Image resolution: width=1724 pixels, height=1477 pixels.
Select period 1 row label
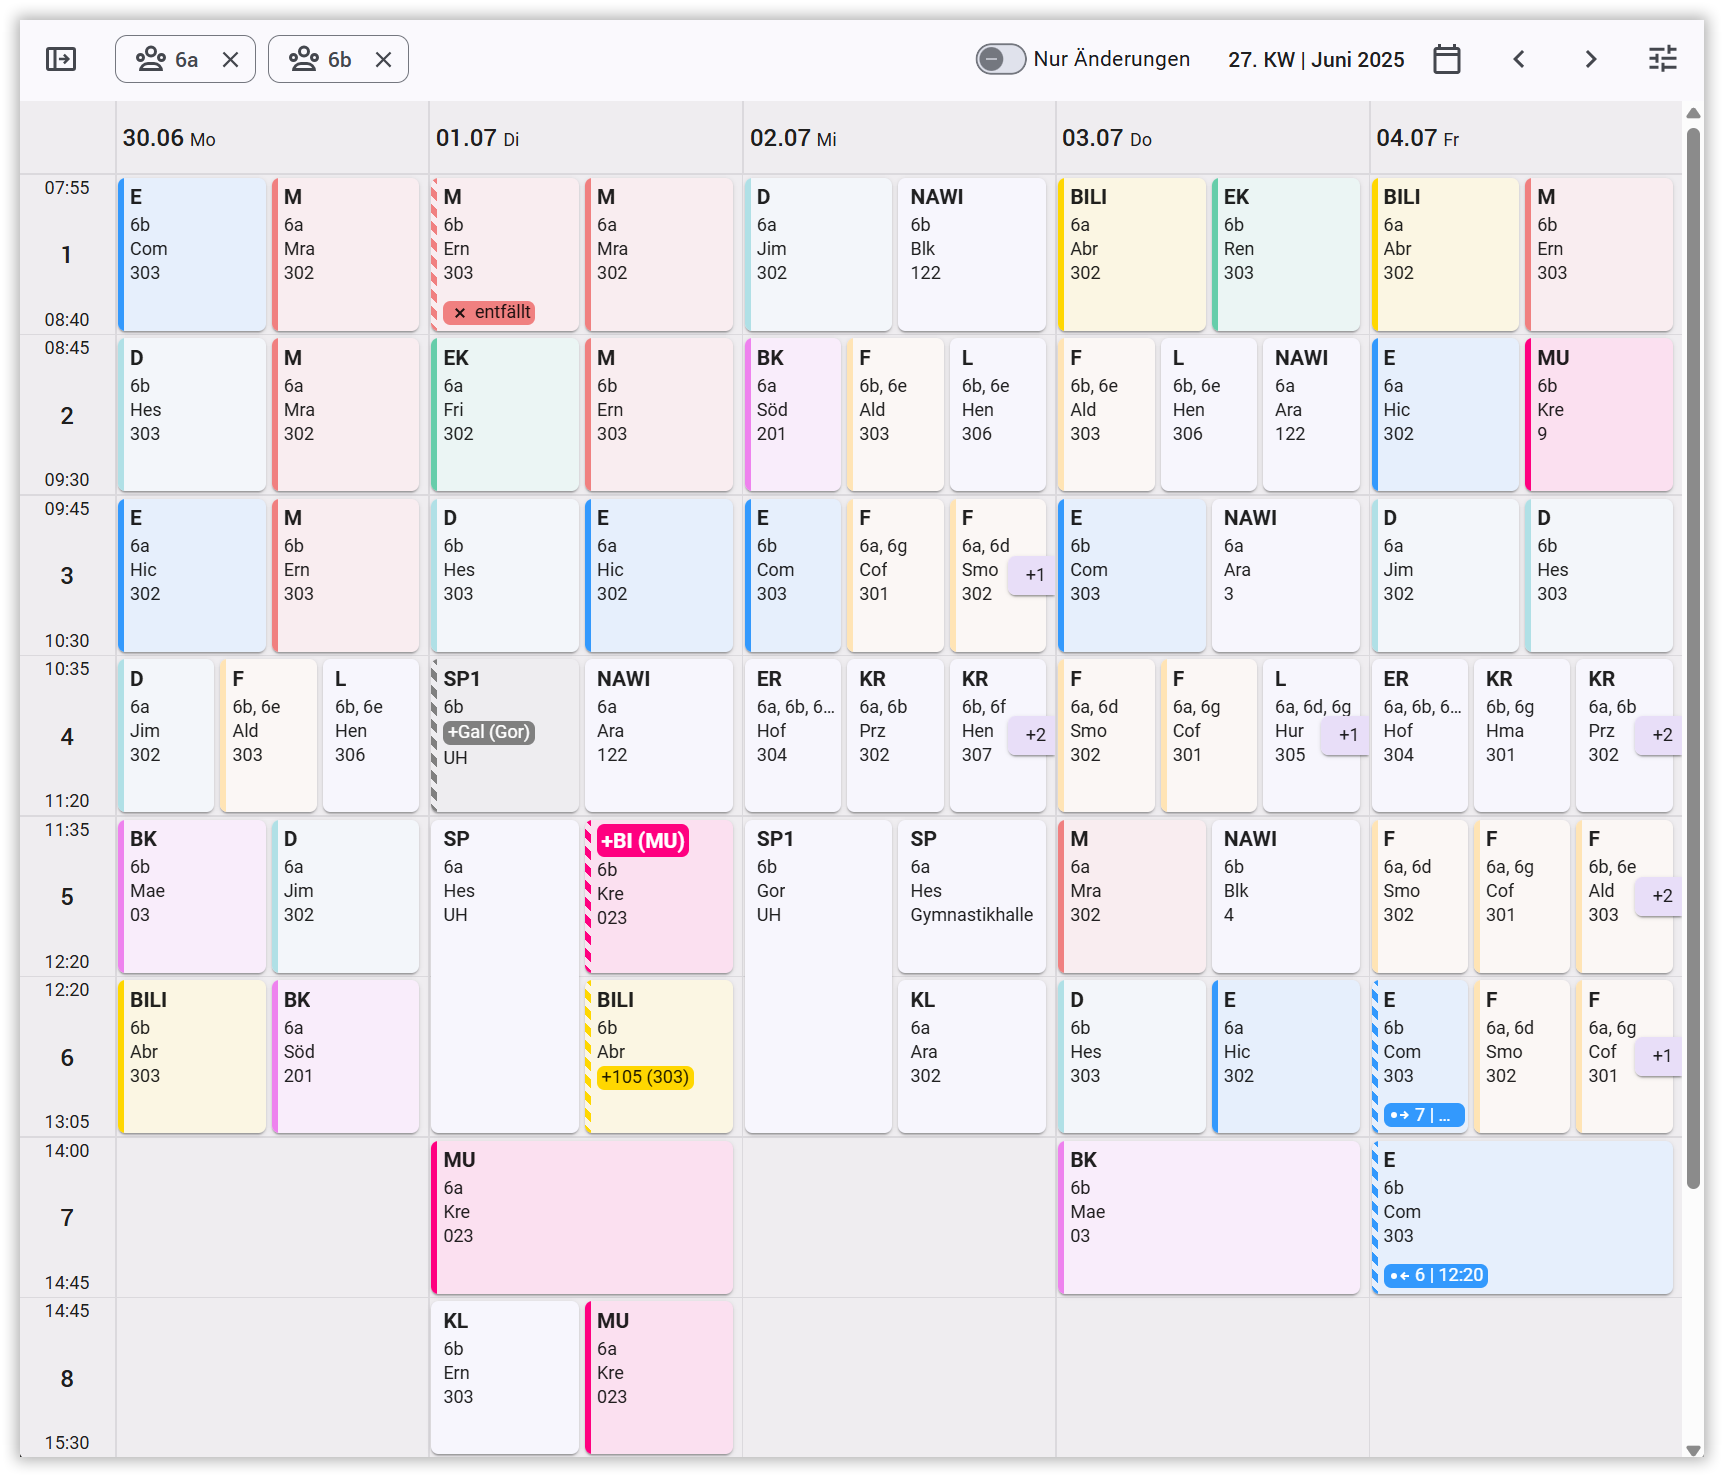67,254
